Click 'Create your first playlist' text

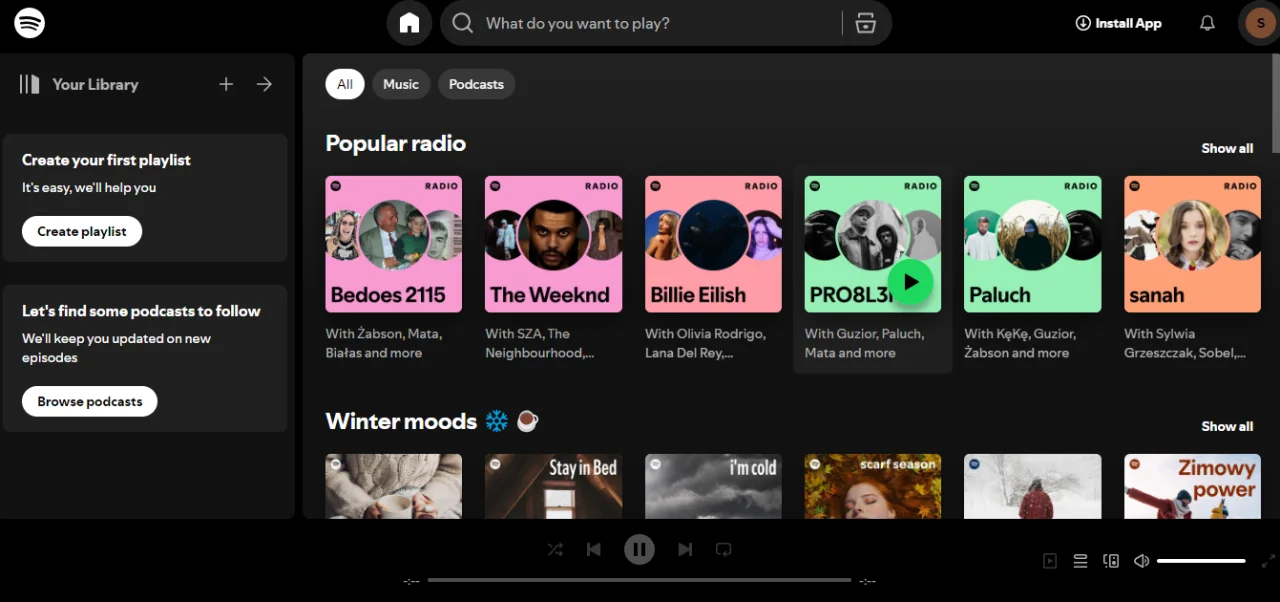tap(106, 160)
